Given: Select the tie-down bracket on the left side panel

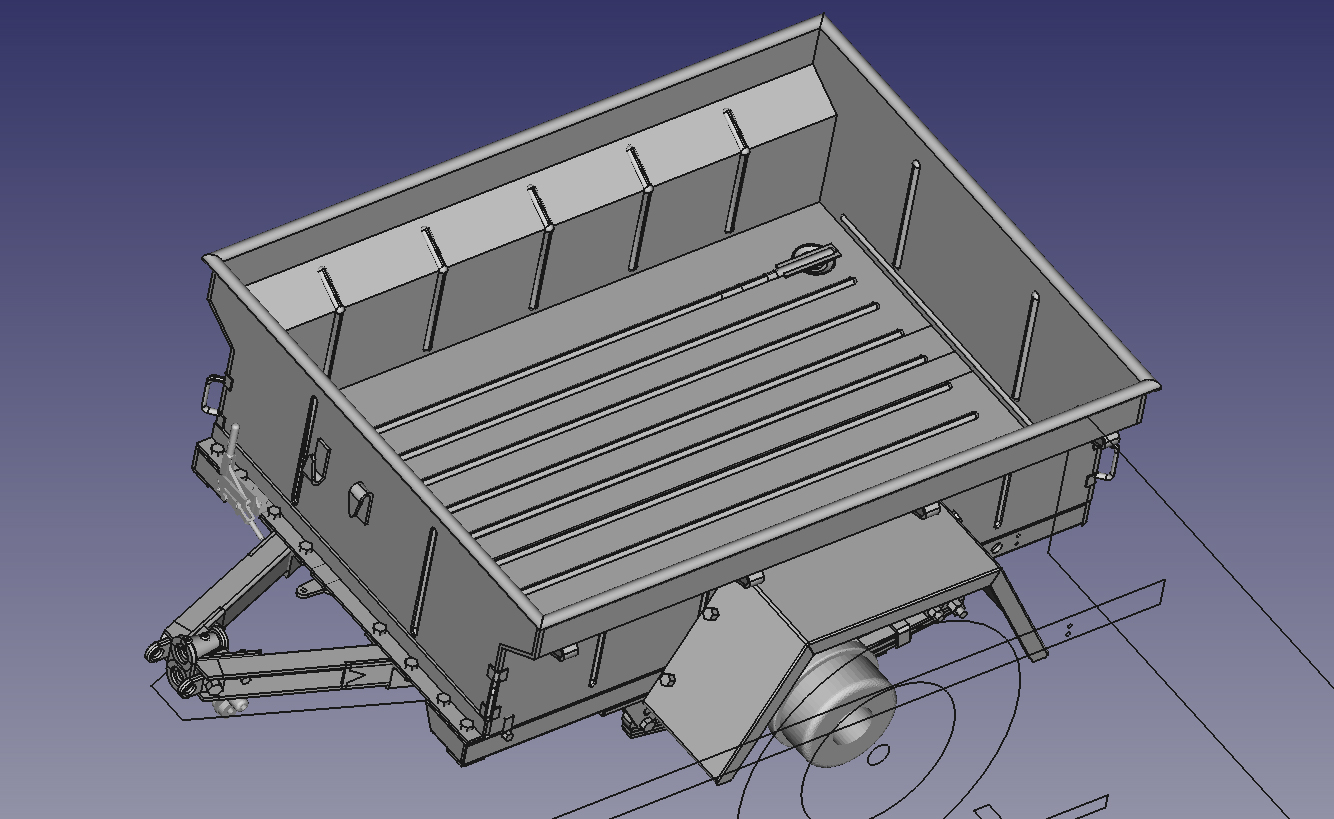Looking at the screenshot, I should pos(361,502).
